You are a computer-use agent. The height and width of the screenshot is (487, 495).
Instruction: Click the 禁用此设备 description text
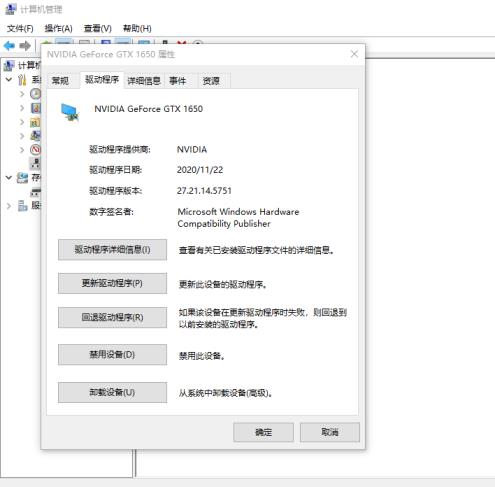[x=201, y=356]
